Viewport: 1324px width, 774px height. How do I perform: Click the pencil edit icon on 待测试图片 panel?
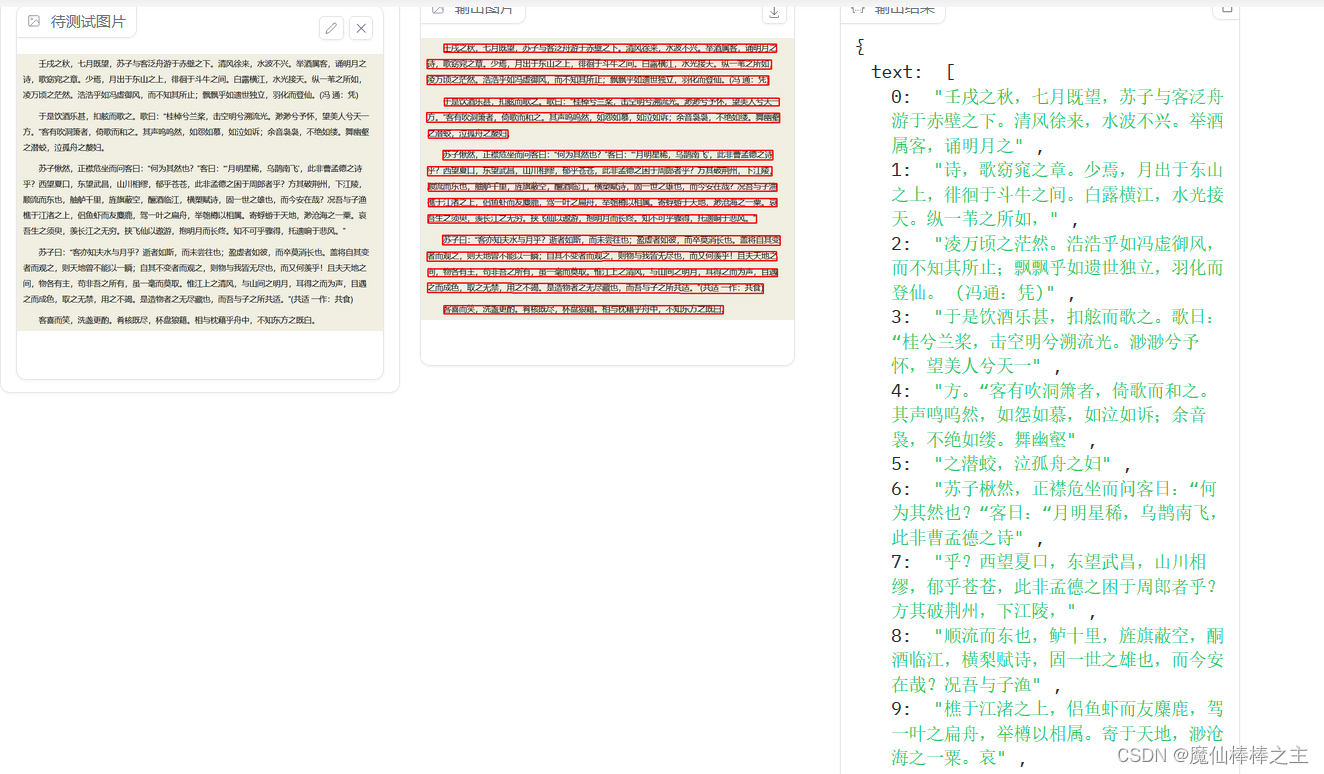331,28
